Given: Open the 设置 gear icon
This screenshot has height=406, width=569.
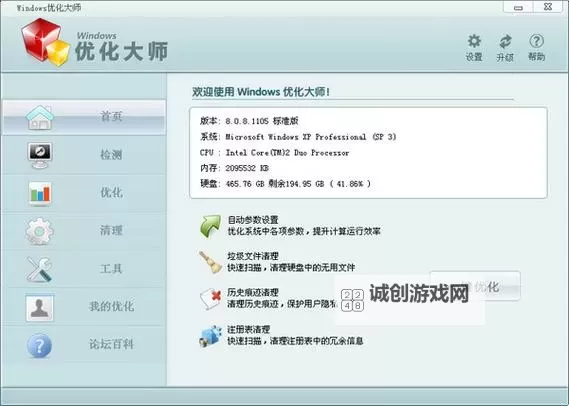Looking at the screenshot, I should coord(474,41).
